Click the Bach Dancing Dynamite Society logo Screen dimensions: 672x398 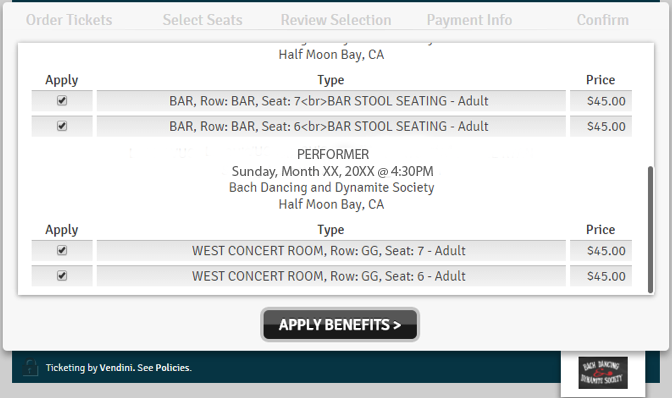click(x=603, y=373)
